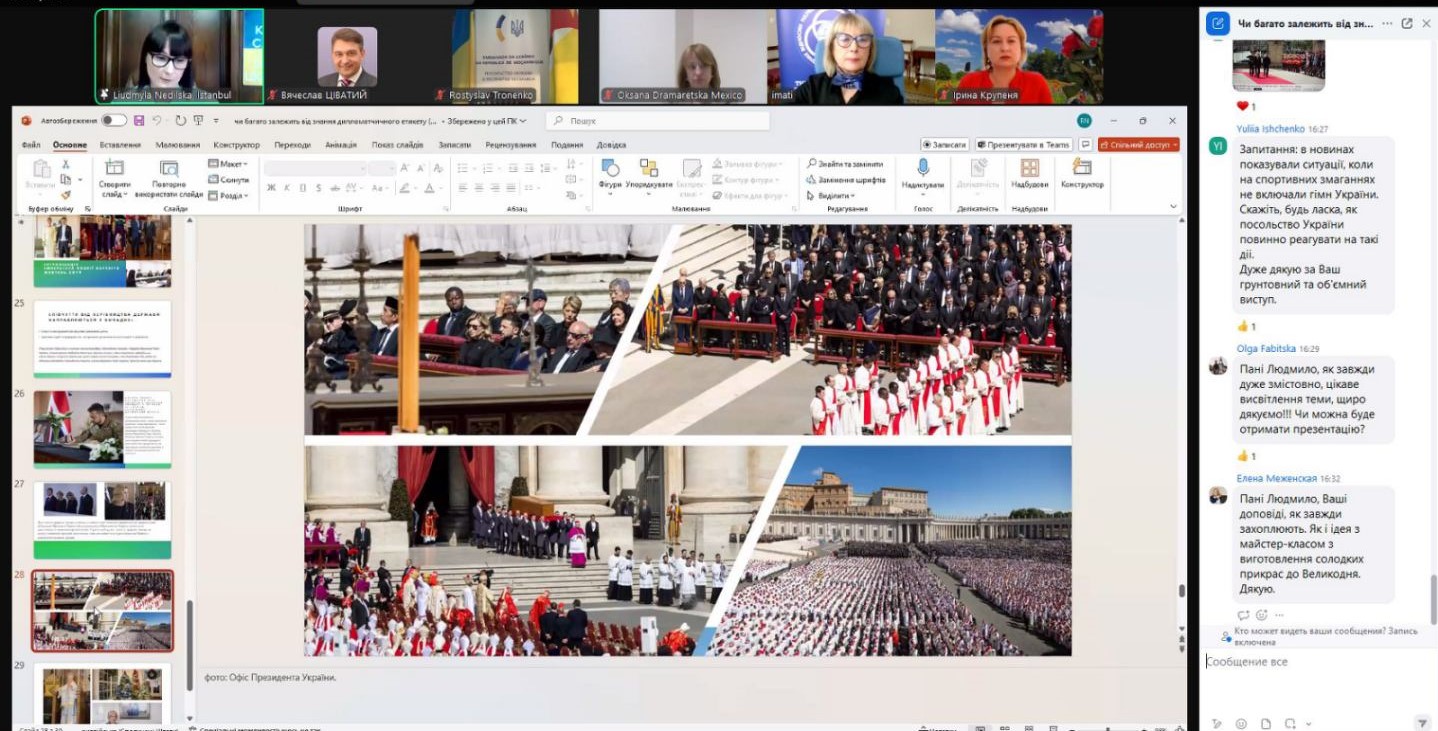Screen dimensions: 1438x731
Task: Click the Скинути reset button
Action: [228, 180]
